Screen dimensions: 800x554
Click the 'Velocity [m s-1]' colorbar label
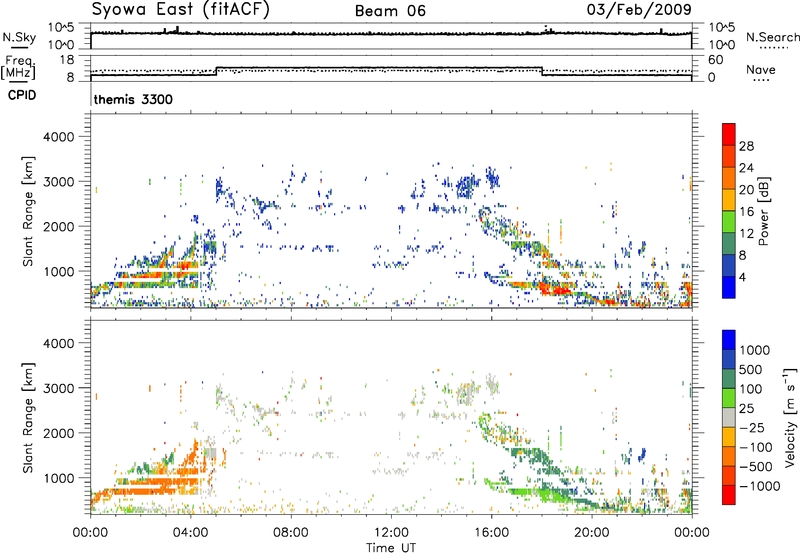point(790,417)
